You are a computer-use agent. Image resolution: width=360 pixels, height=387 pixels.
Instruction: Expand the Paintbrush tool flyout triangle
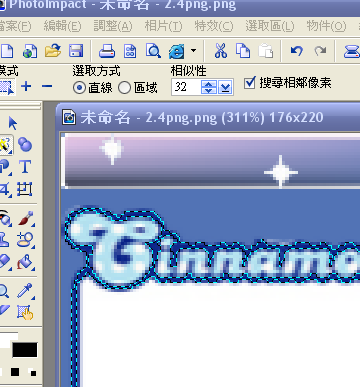tap(33, 224)
